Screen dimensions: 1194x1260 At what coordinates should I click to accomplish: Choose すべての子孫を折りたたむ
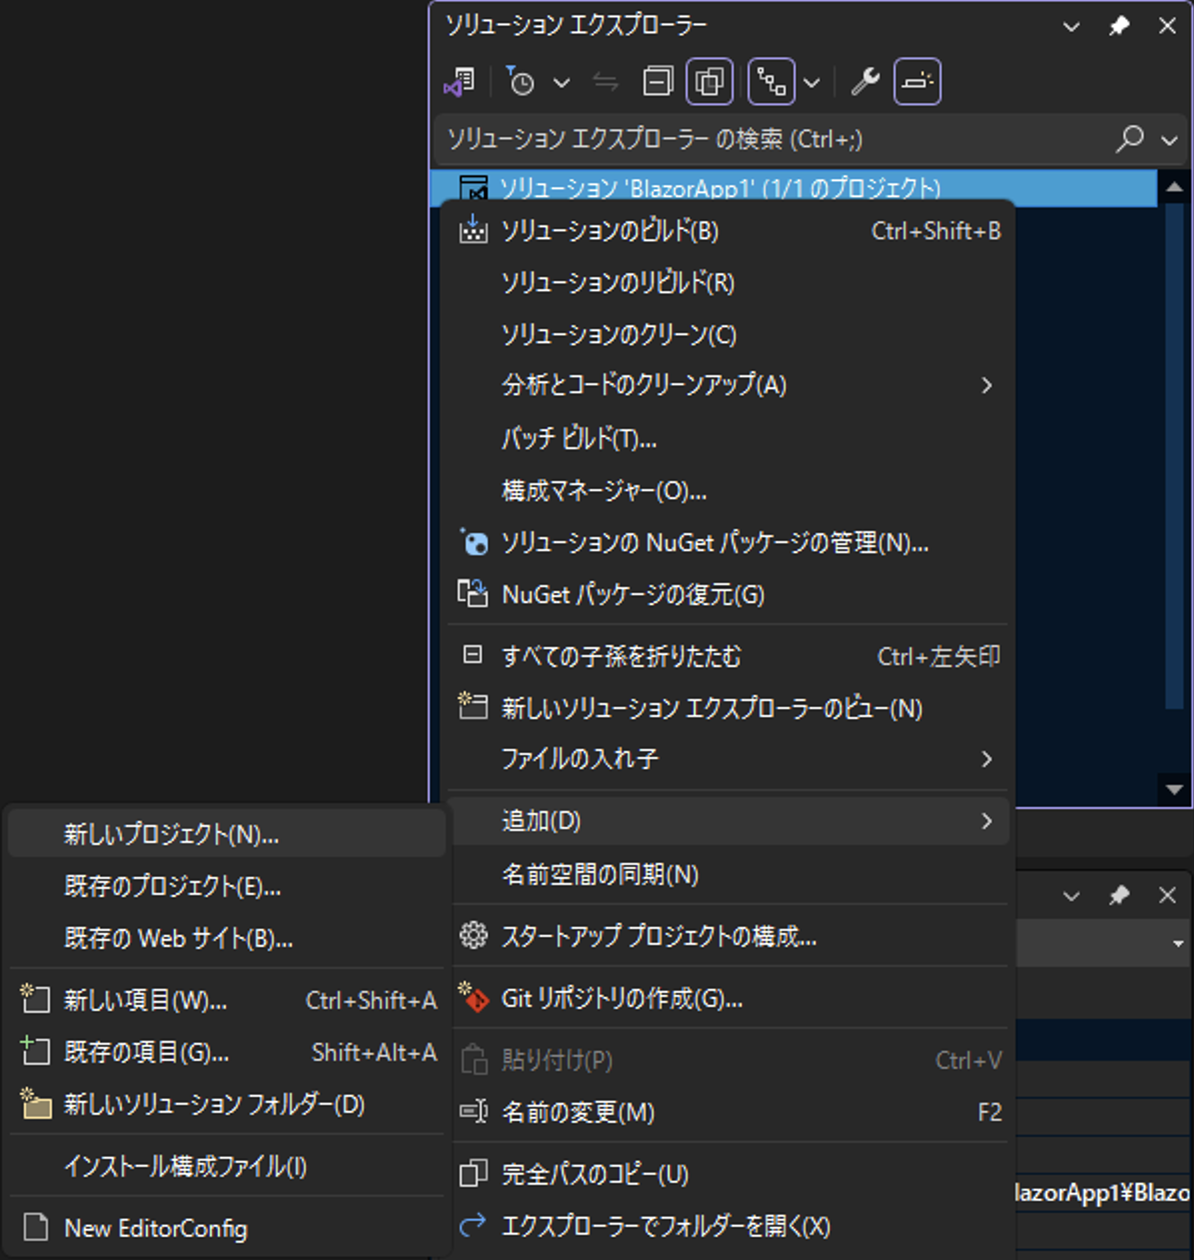[x=730, y=656]
